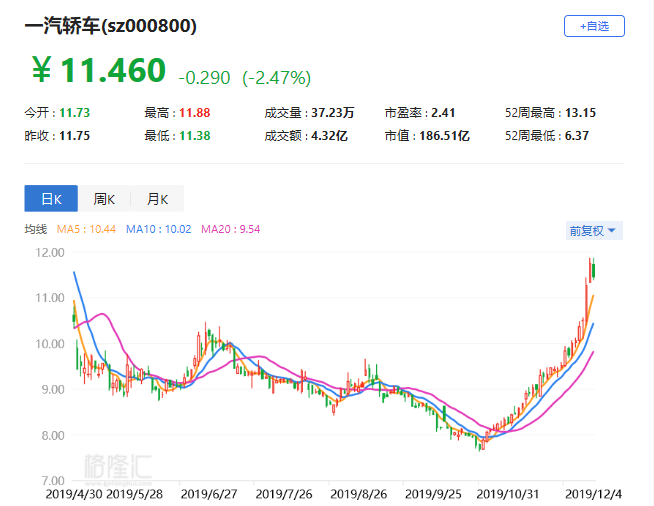Click the current price ¥ 11.460
This screenshot has height=506, width=654.
click(99, 70)
